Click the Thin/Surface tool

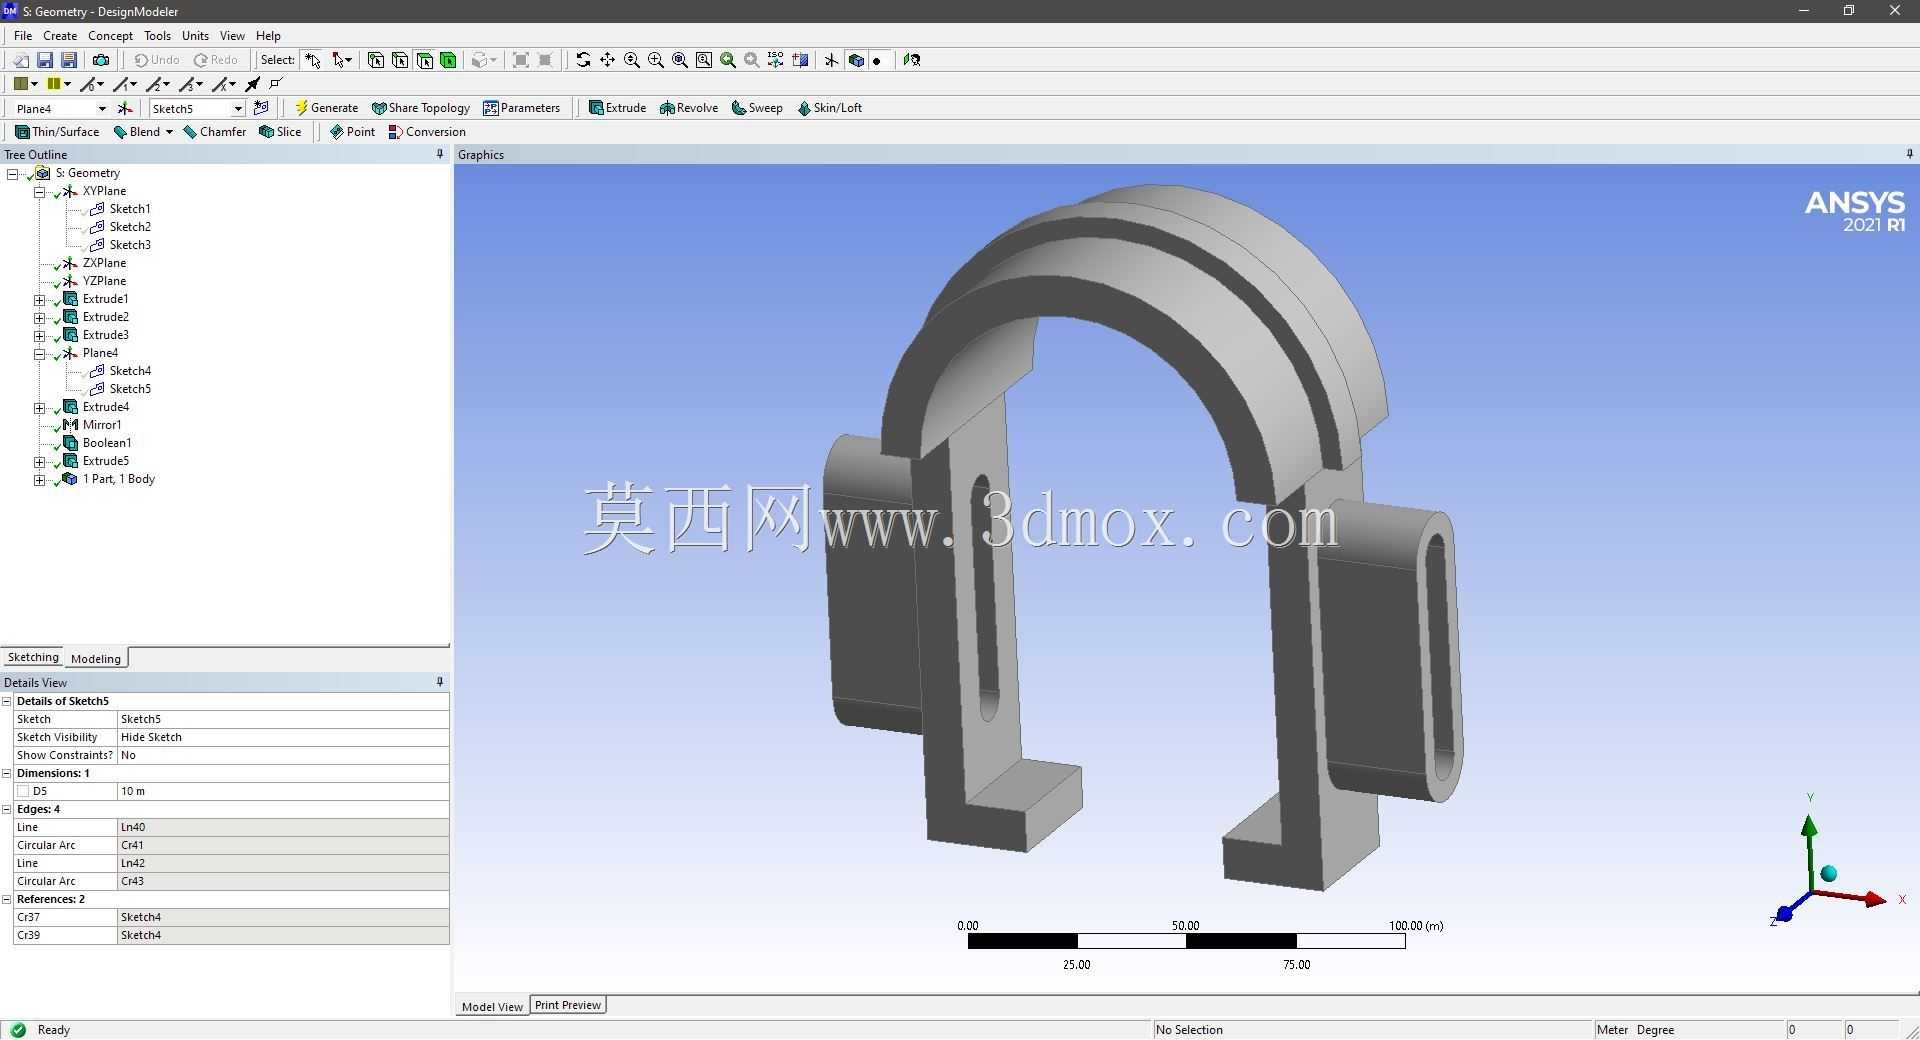57,132
